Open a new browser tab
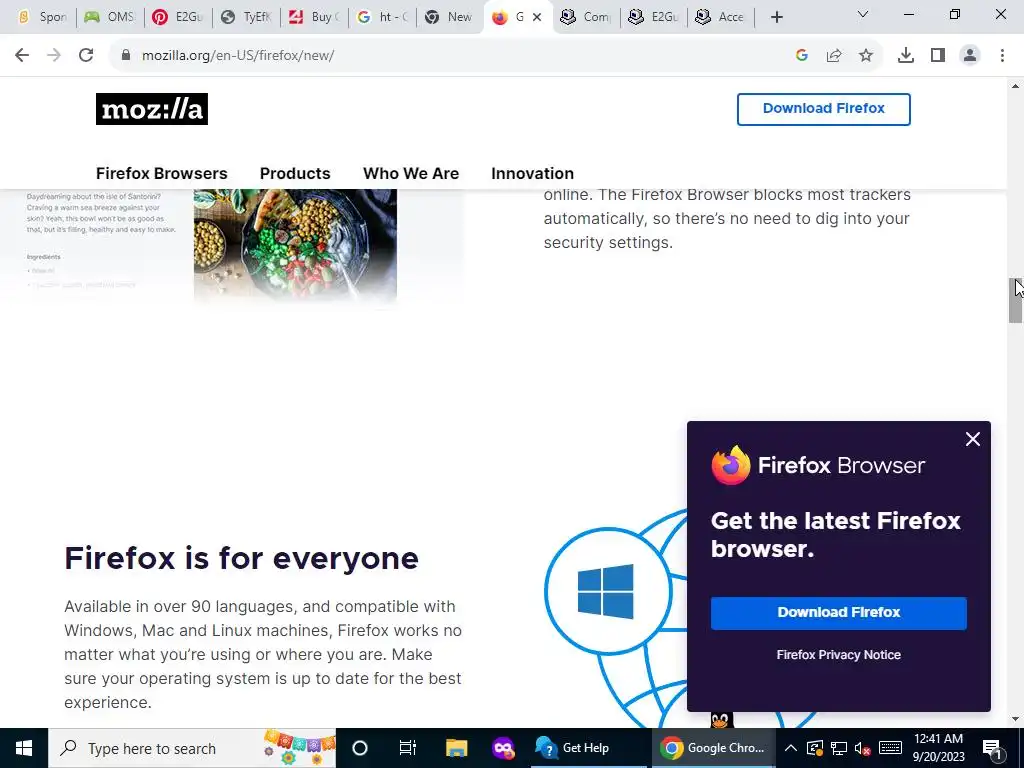The width and height of the screenshot is (1024, 768). coord(776,18)
